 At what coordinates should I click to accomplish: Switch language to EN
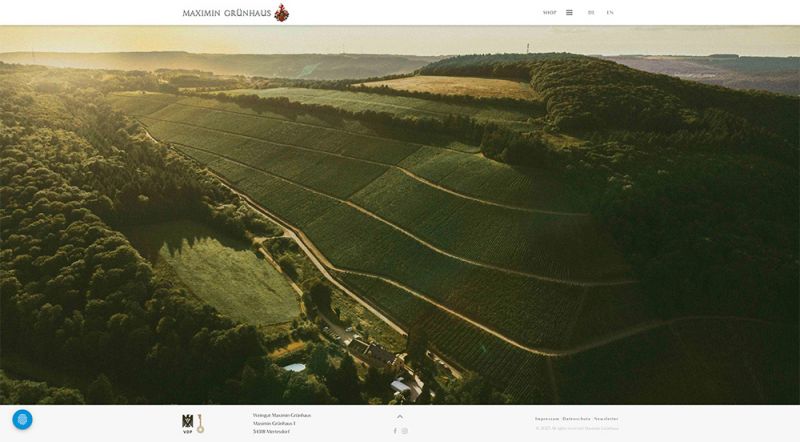tap(610, 12)
